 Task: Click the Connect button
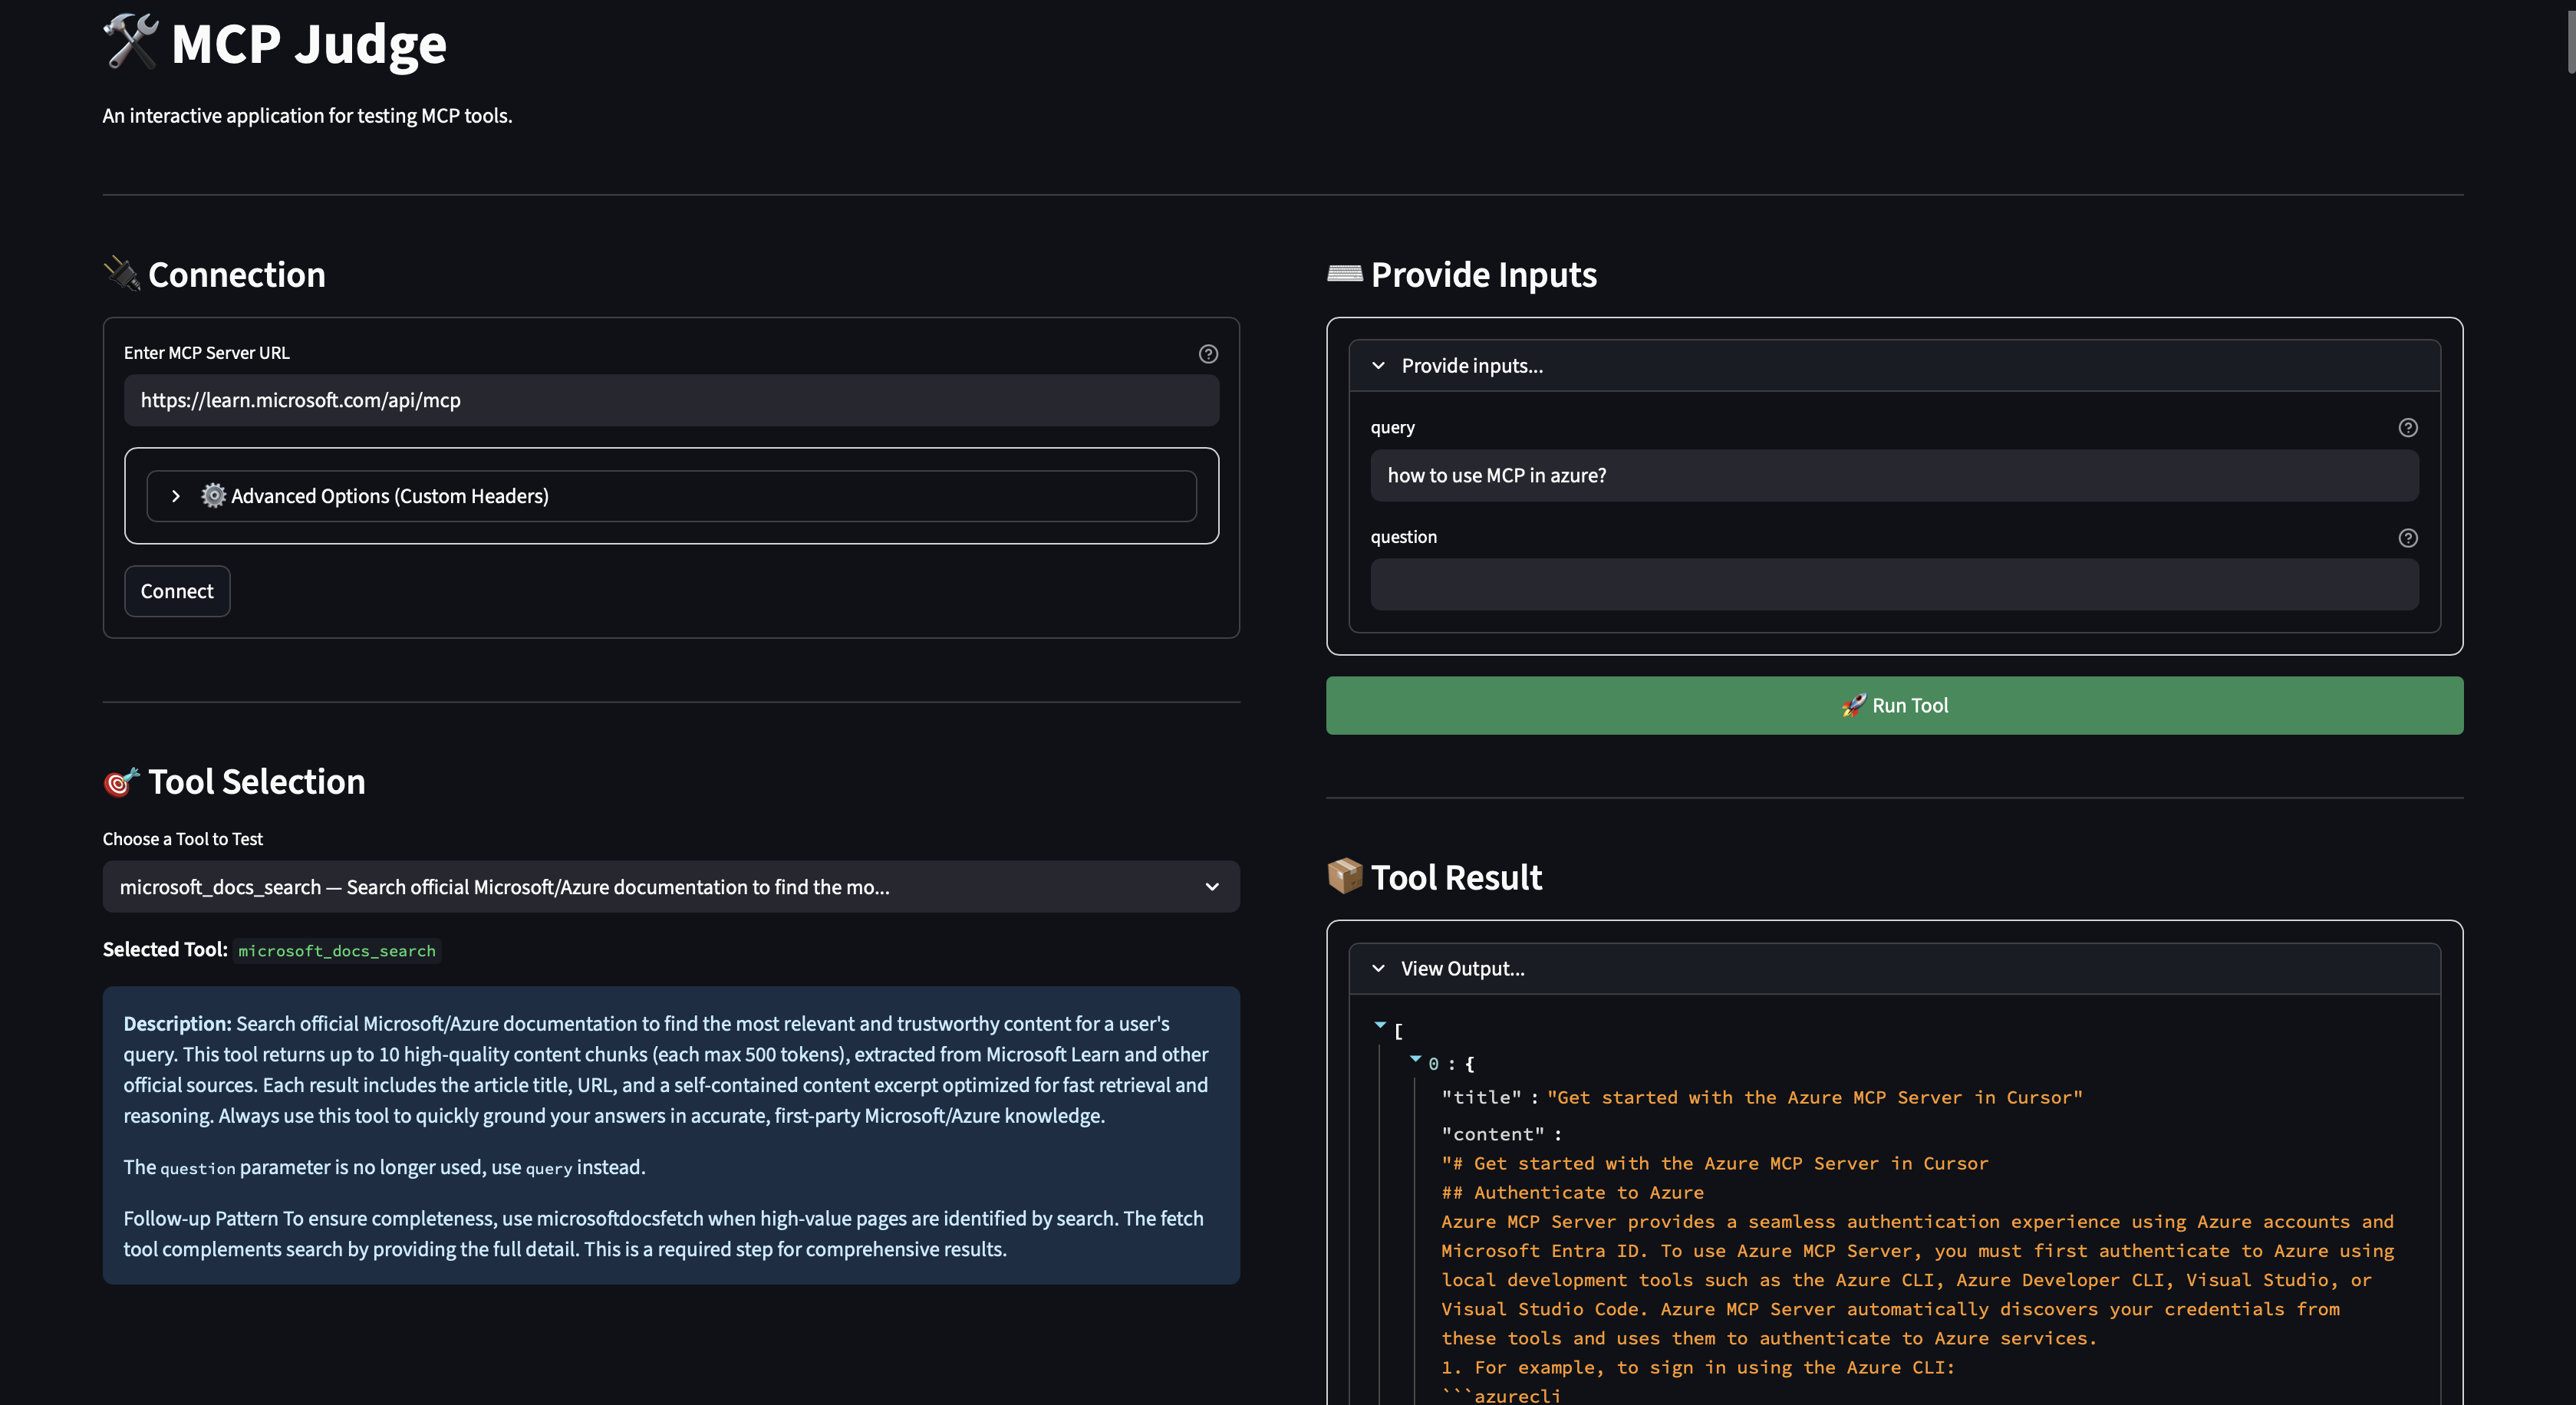point(177,591)
